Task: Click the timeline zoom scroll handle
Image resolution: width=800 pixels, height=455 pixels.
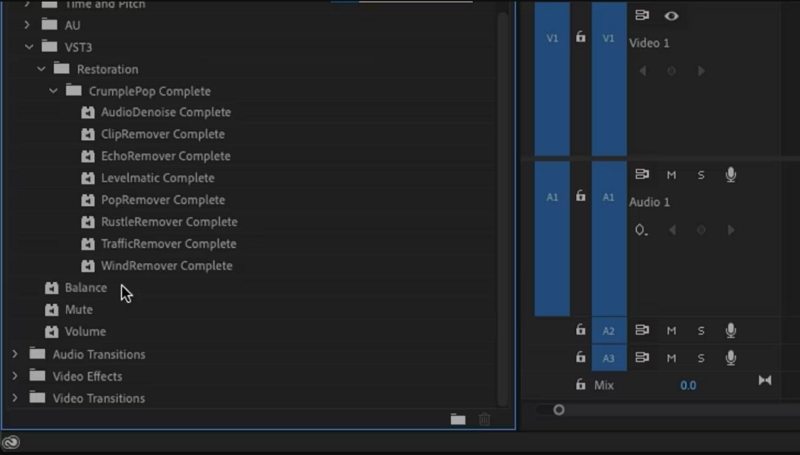Action: coord(559,410)
